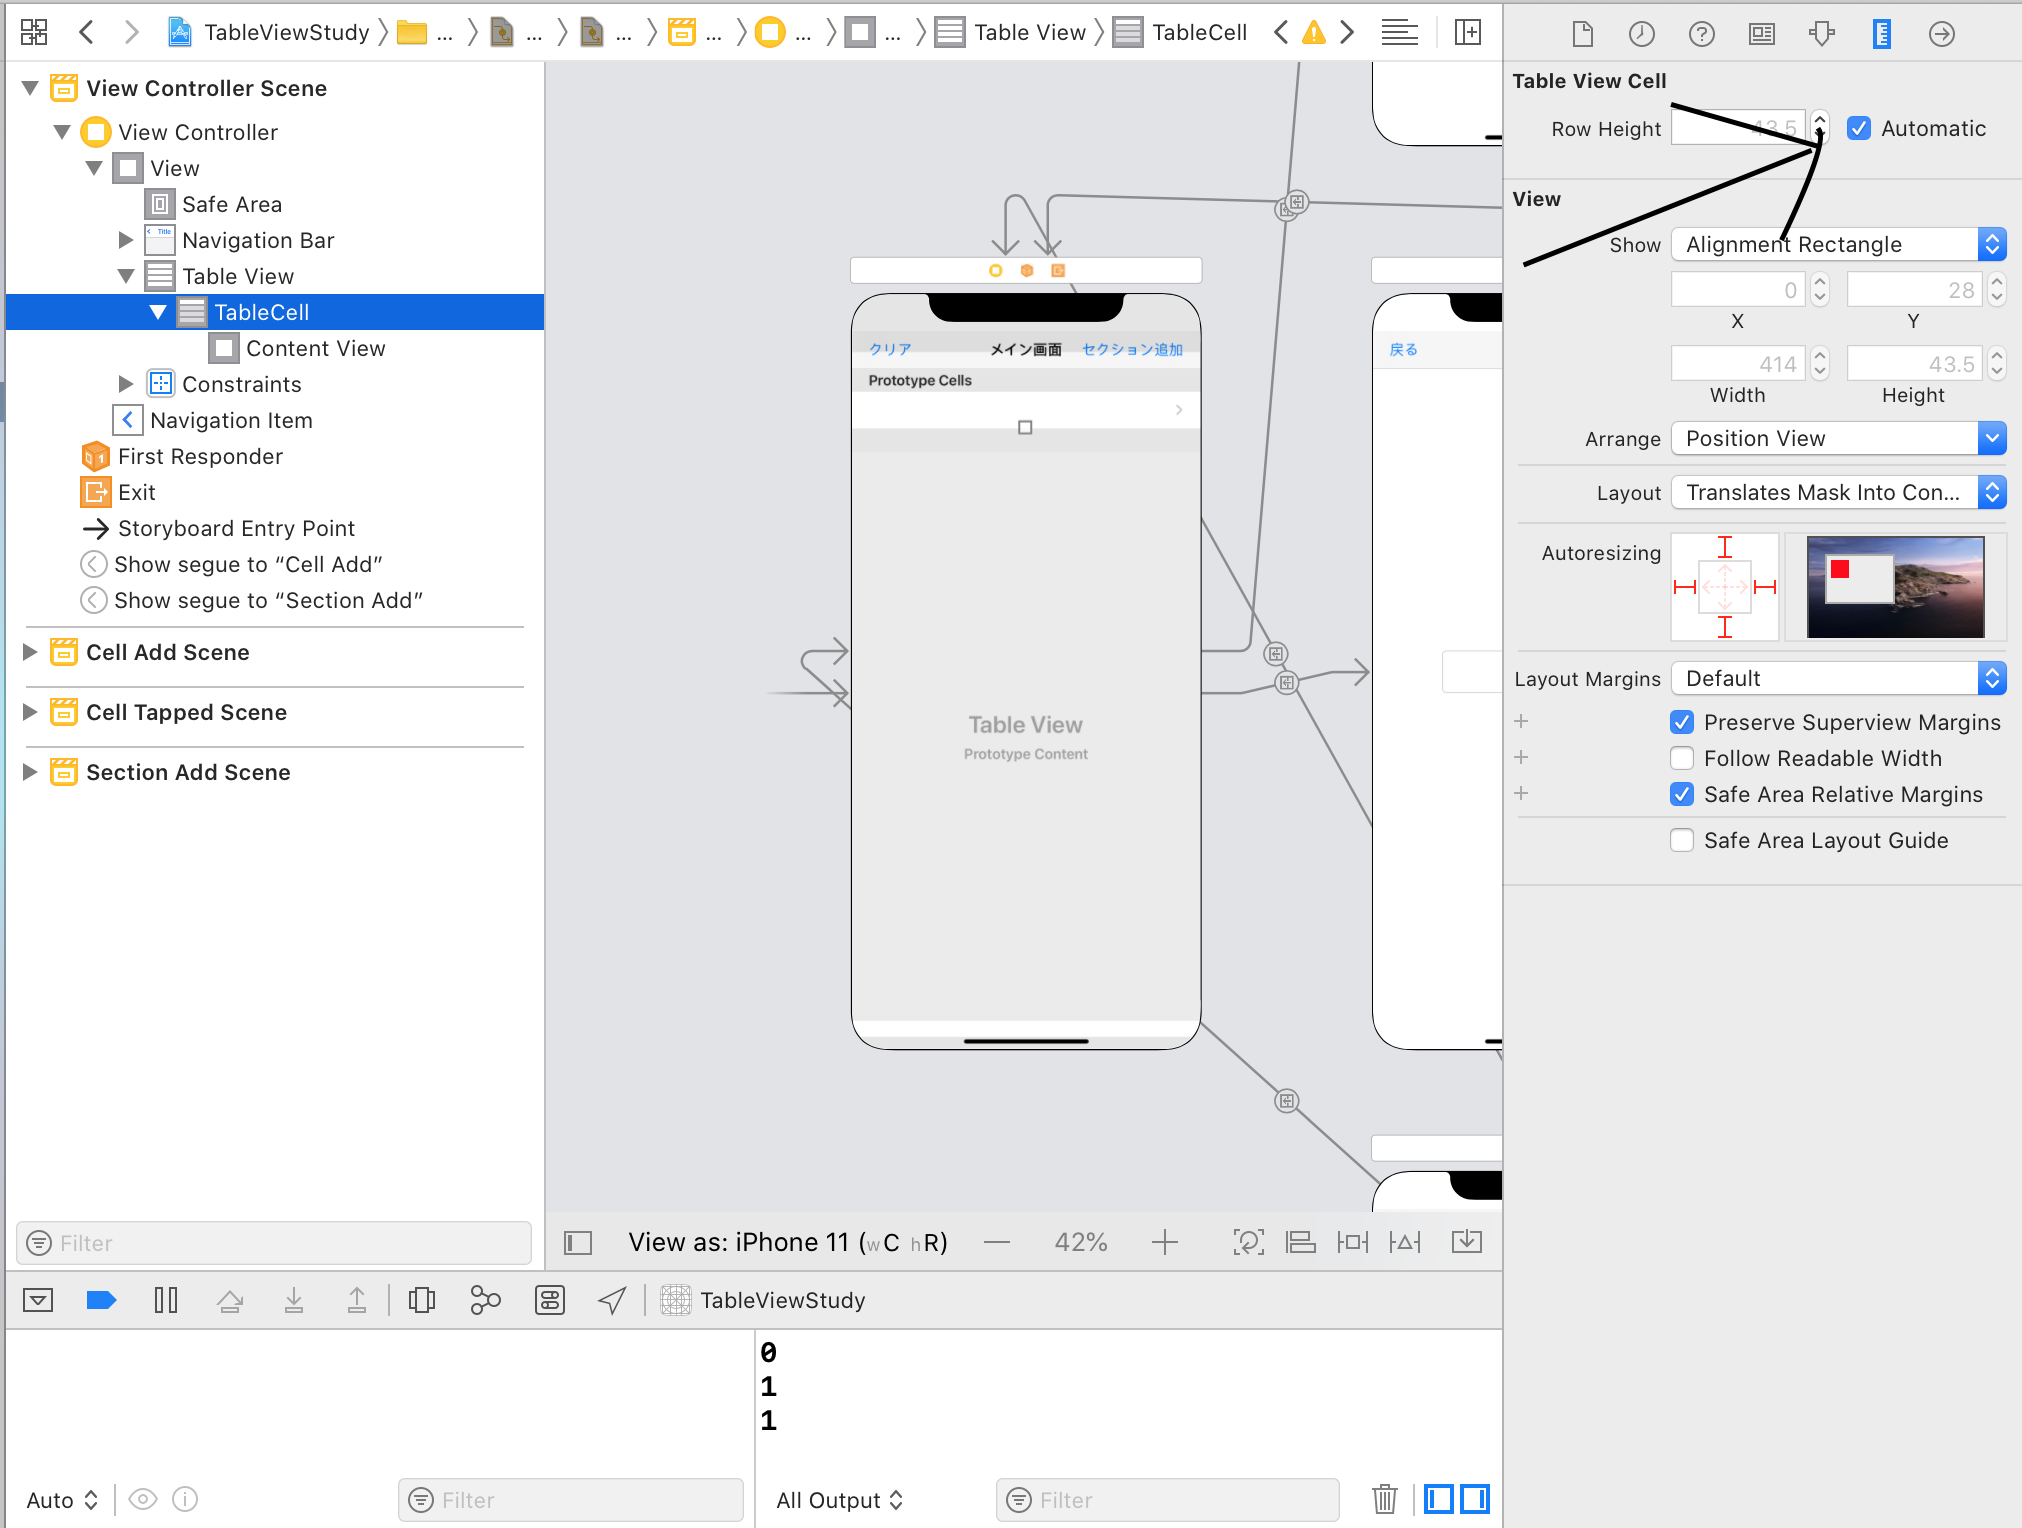The image size is (2022, 1528).
Task: Open the Layout Margins Default dropdown
Action: pos(1838,678)
